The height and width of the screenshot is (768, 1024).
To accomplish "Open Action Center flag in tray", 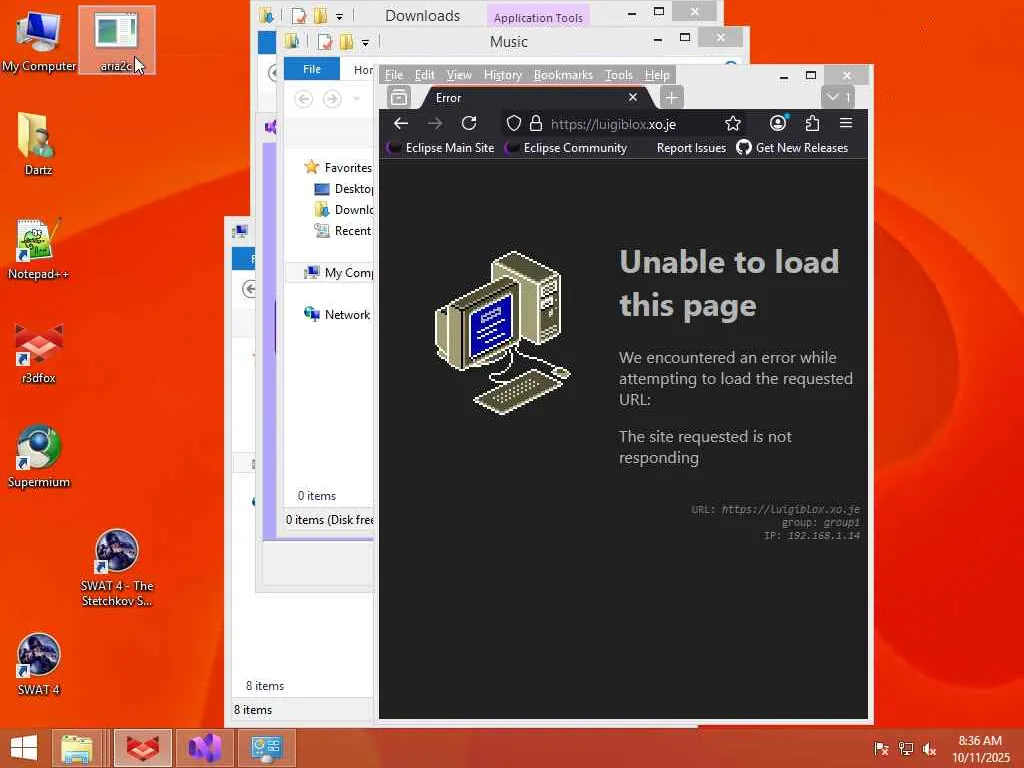I will pos(881,748).
